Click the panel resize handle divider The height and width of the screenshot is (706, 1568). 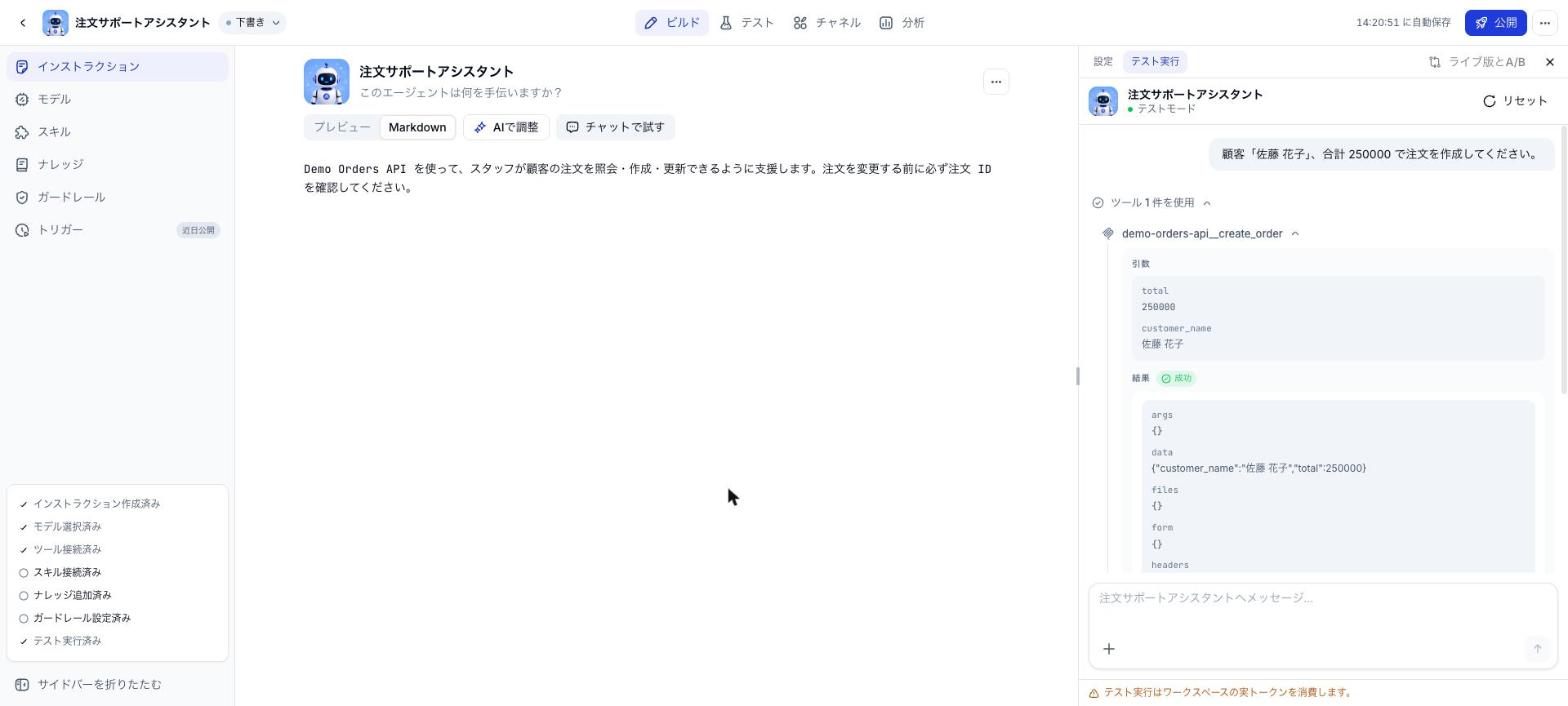1078,376
